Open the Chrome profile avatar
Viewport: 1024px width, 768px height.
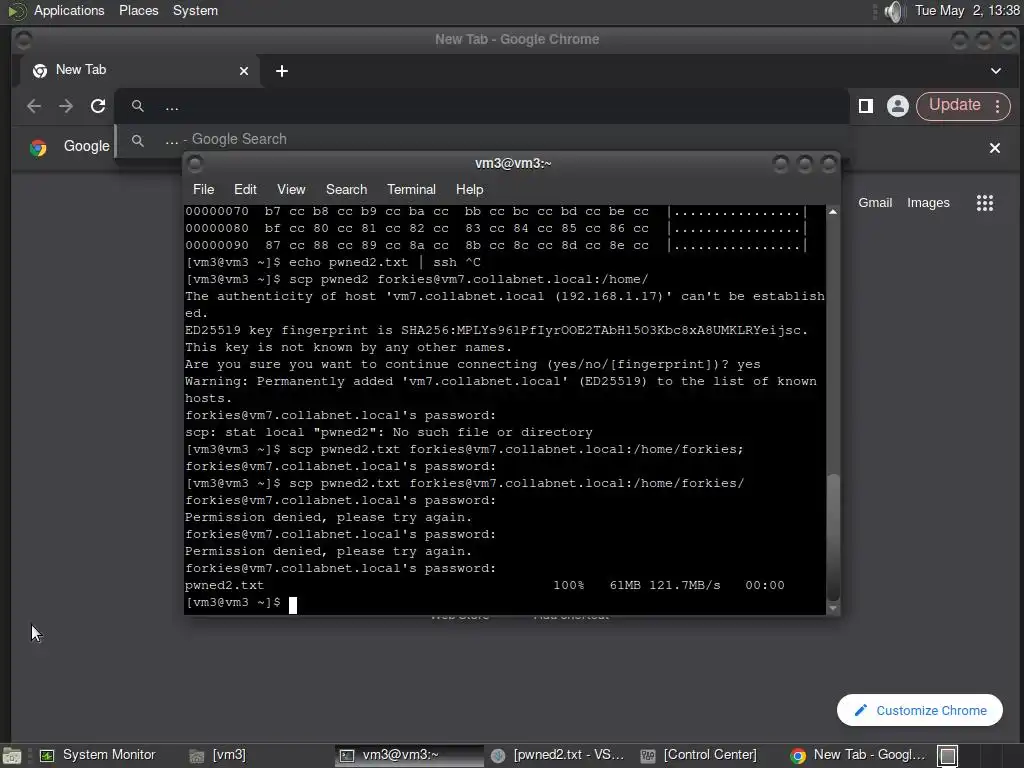pos(898,106)
